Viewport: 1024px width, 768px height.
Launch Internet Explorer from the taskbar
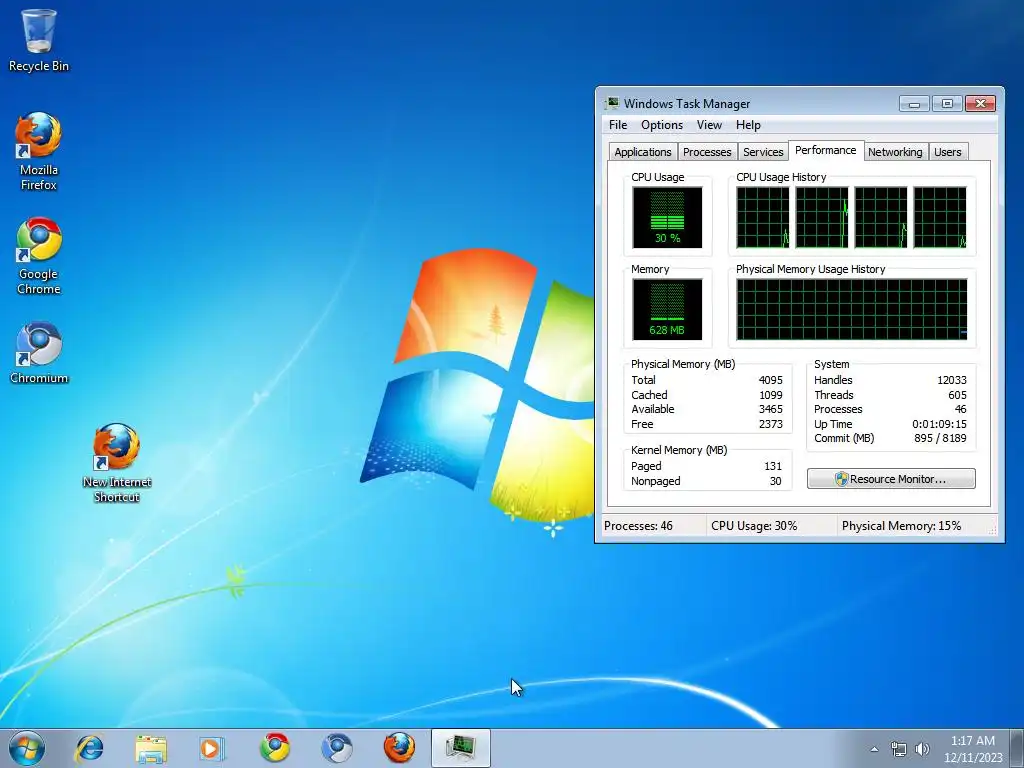(x=89, y=748)
